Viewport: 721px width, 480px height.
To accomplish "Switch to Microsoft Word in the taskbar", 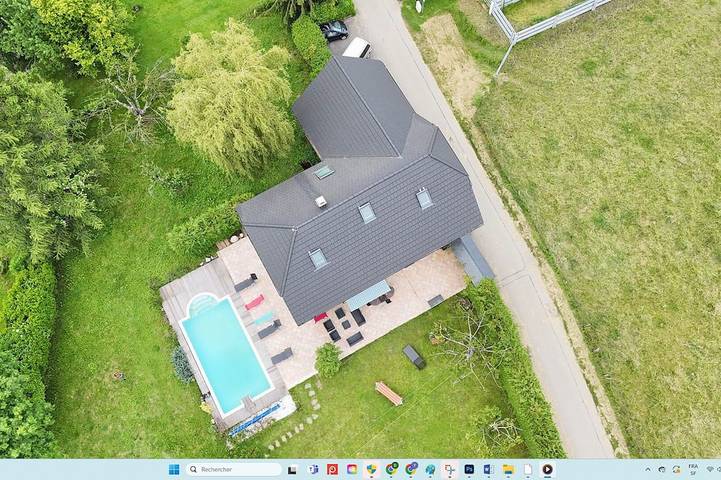I will [x=488, y=469].
